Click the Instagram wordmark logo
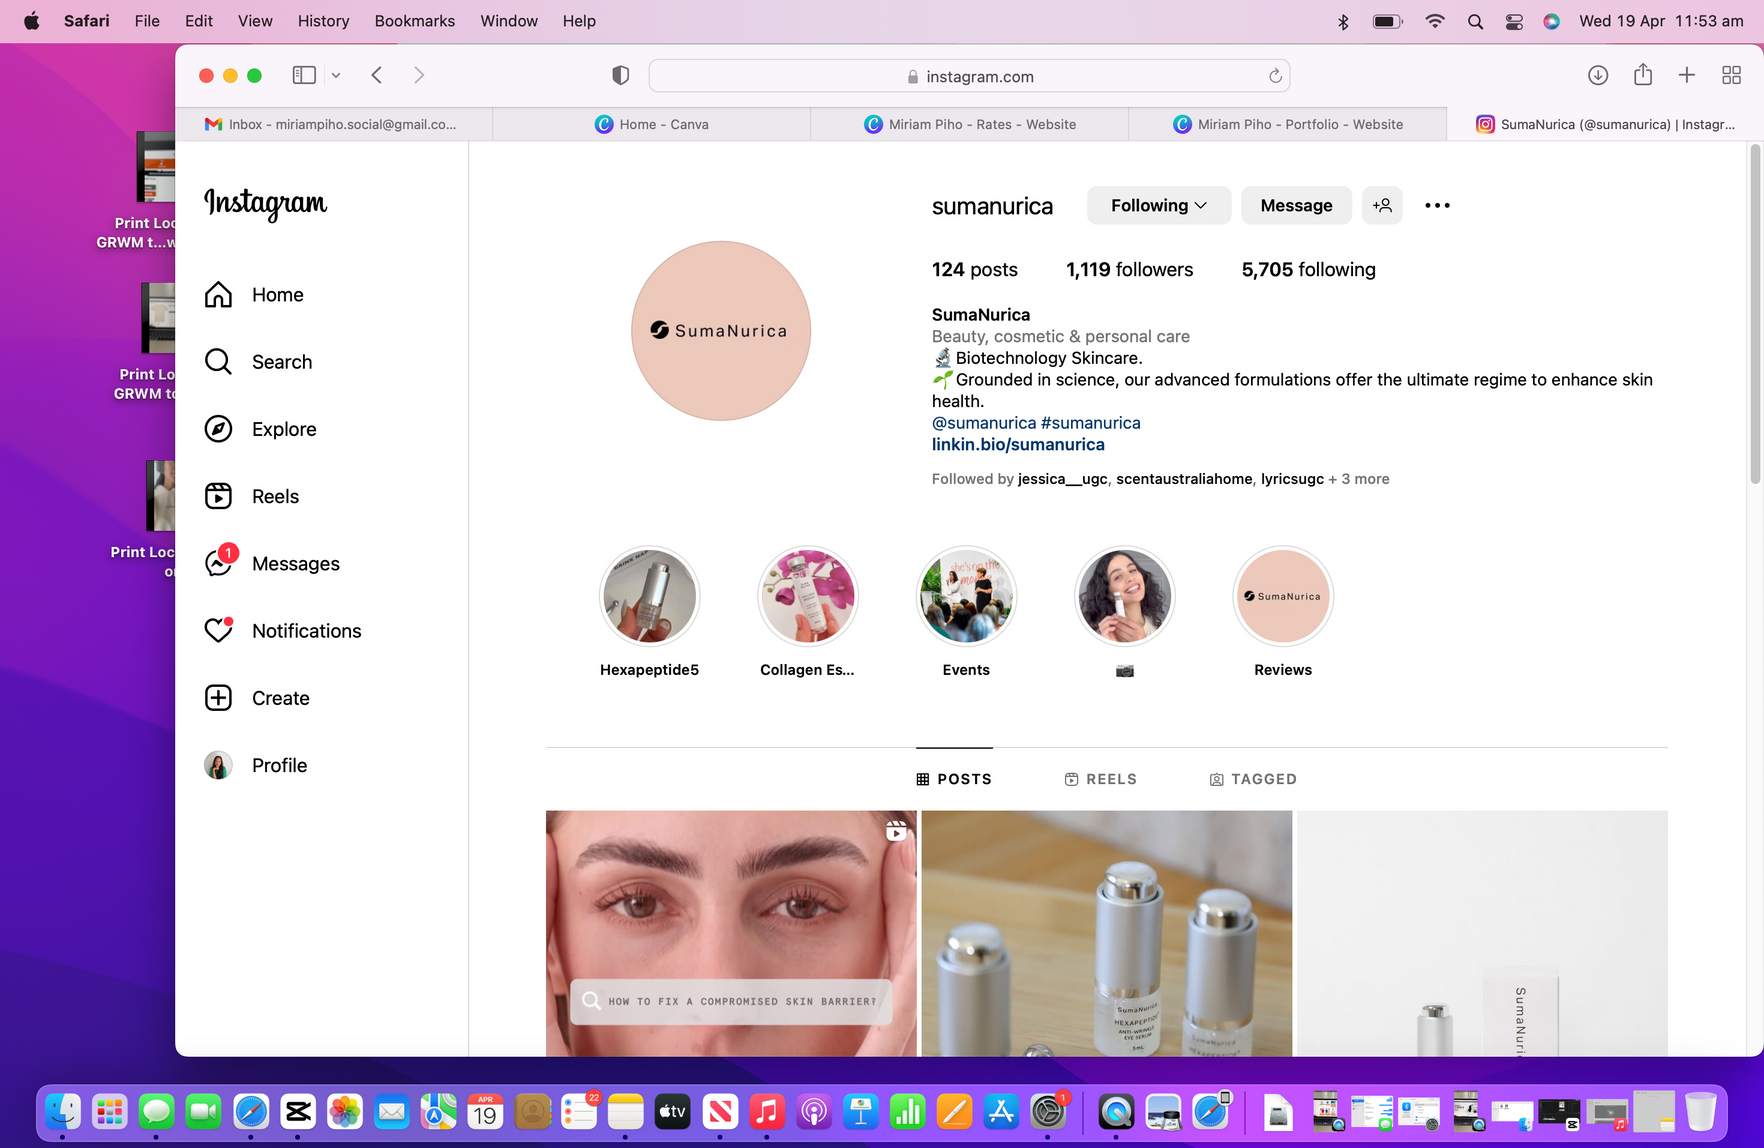This screenshot has height=1148, width=1764. click(x=266, y=203)
